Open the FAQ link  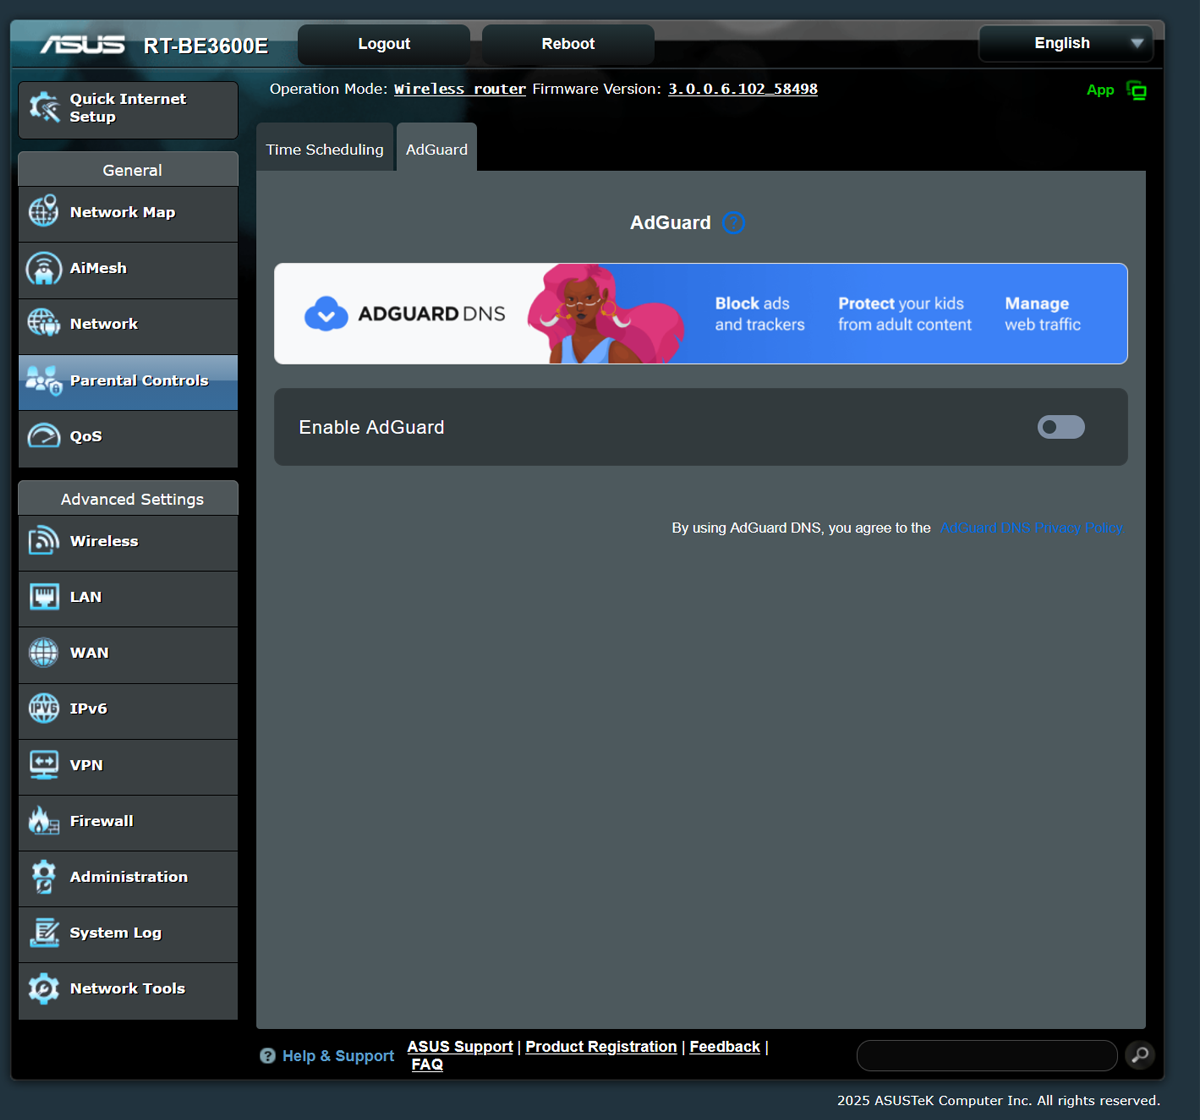coord(427,1064)
